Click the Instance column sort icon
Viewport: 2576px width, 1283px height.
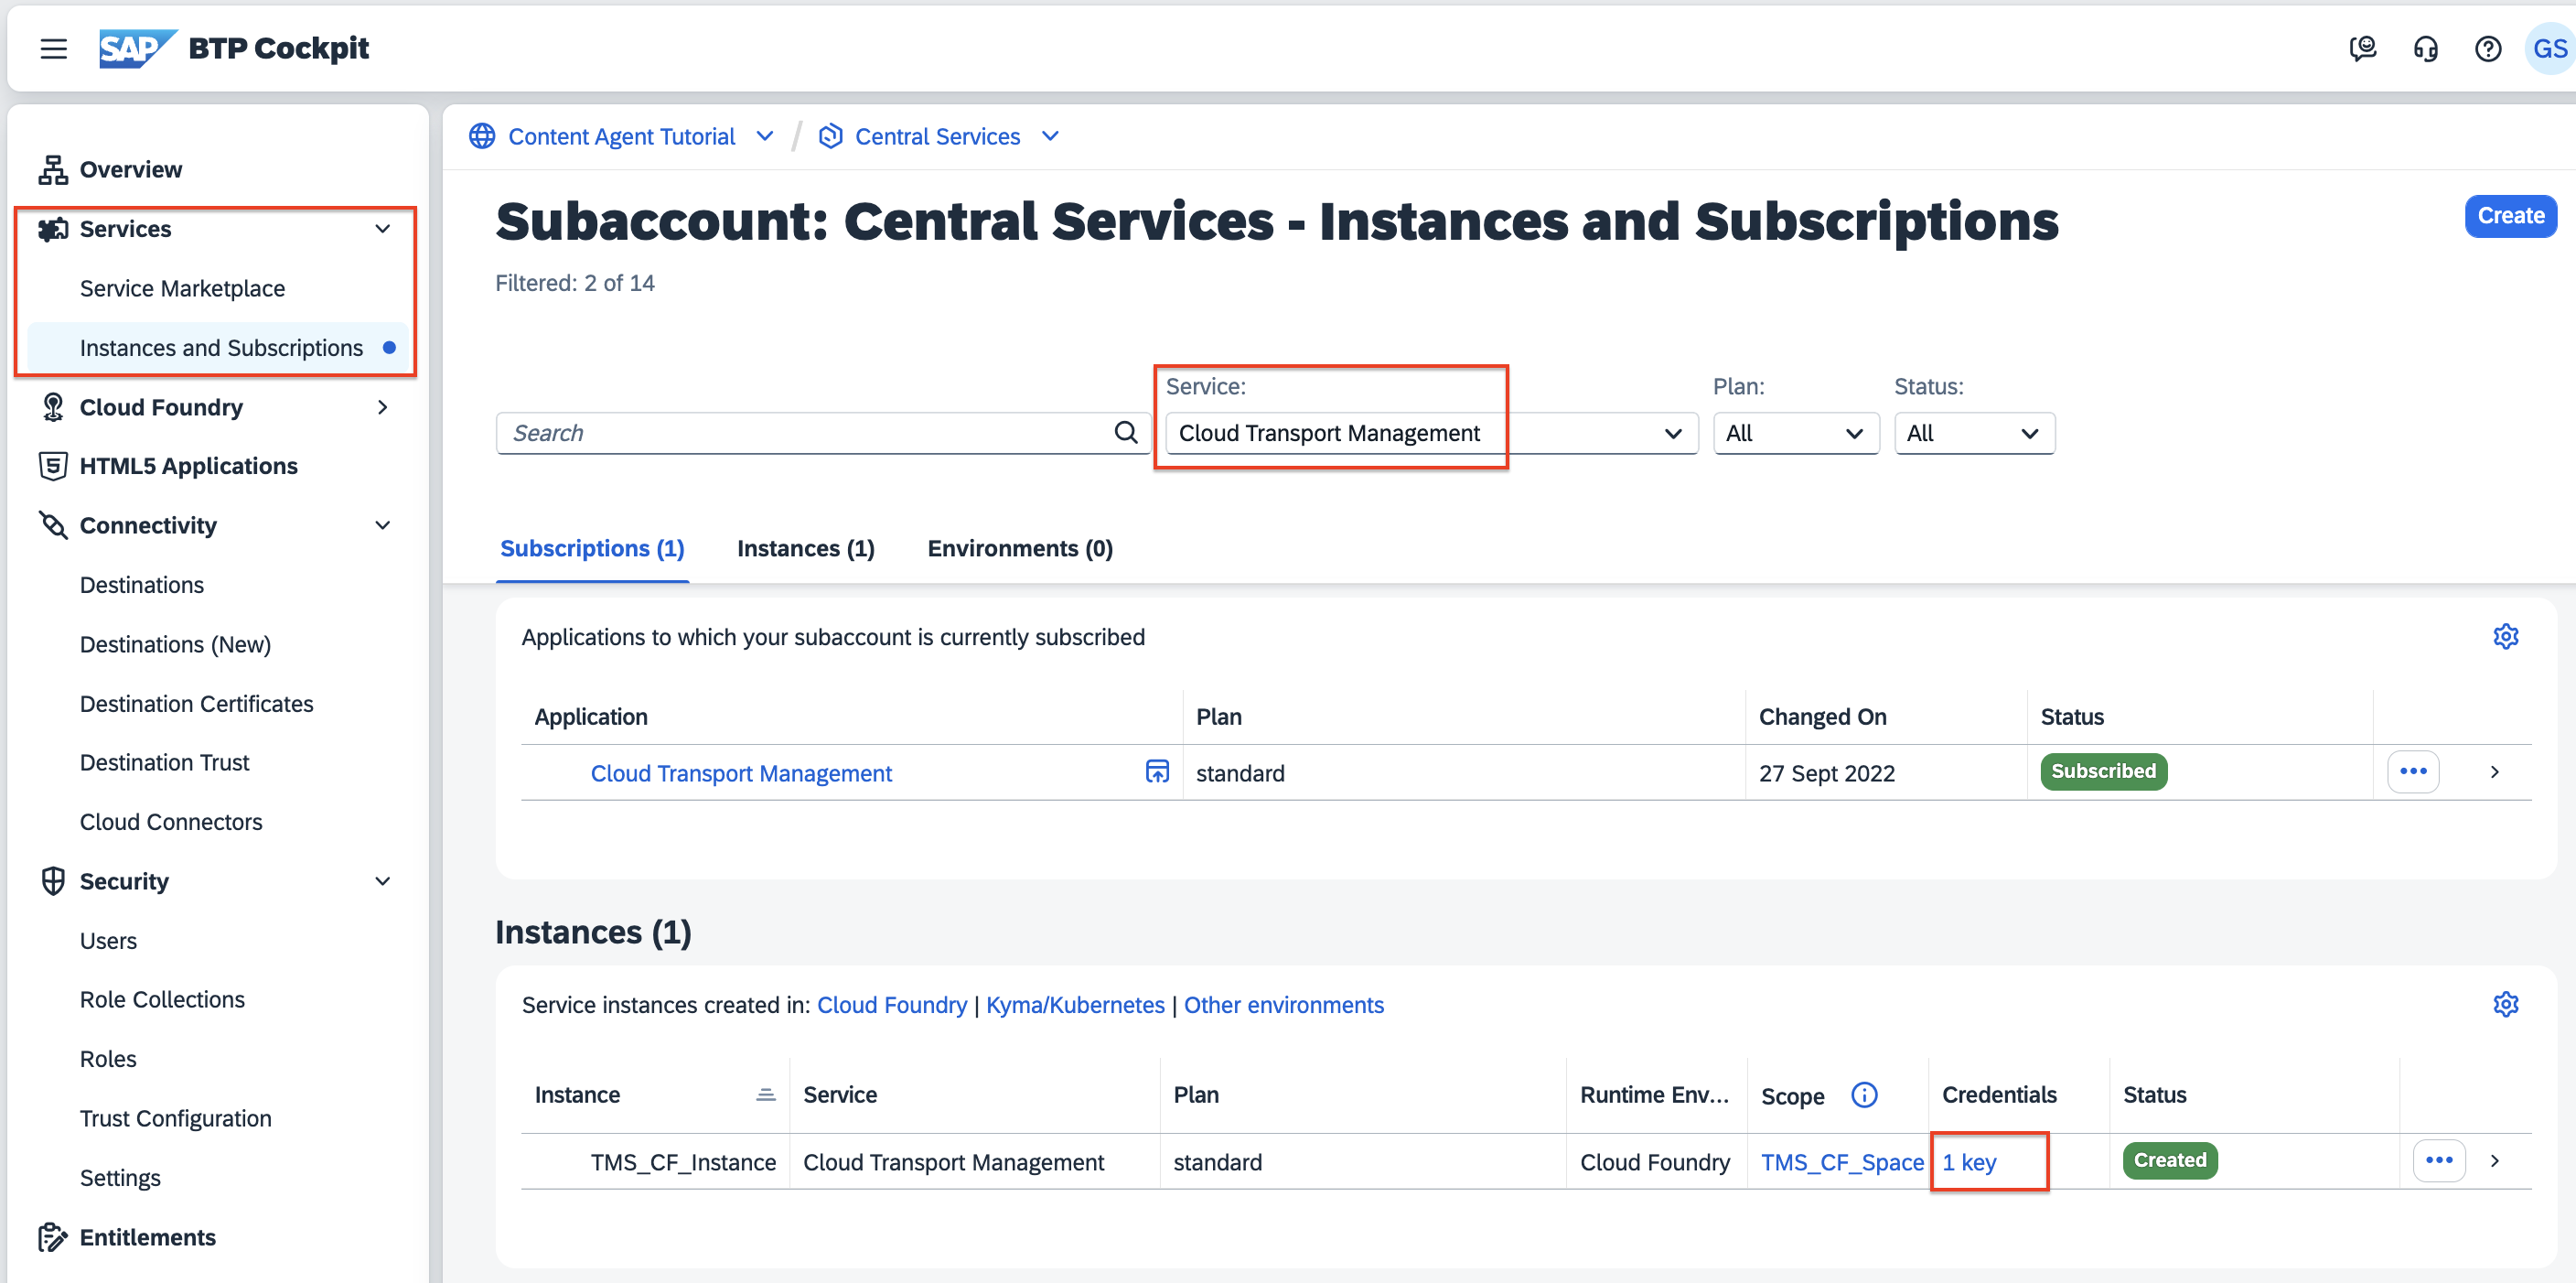pos(765,1094)
